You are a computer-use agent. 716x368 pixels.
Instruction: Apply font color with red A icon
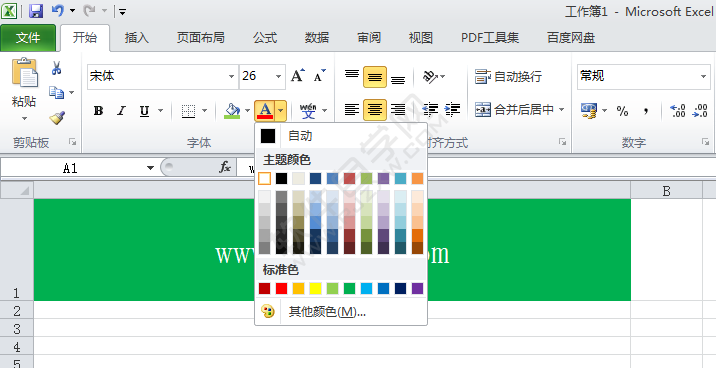265,110
